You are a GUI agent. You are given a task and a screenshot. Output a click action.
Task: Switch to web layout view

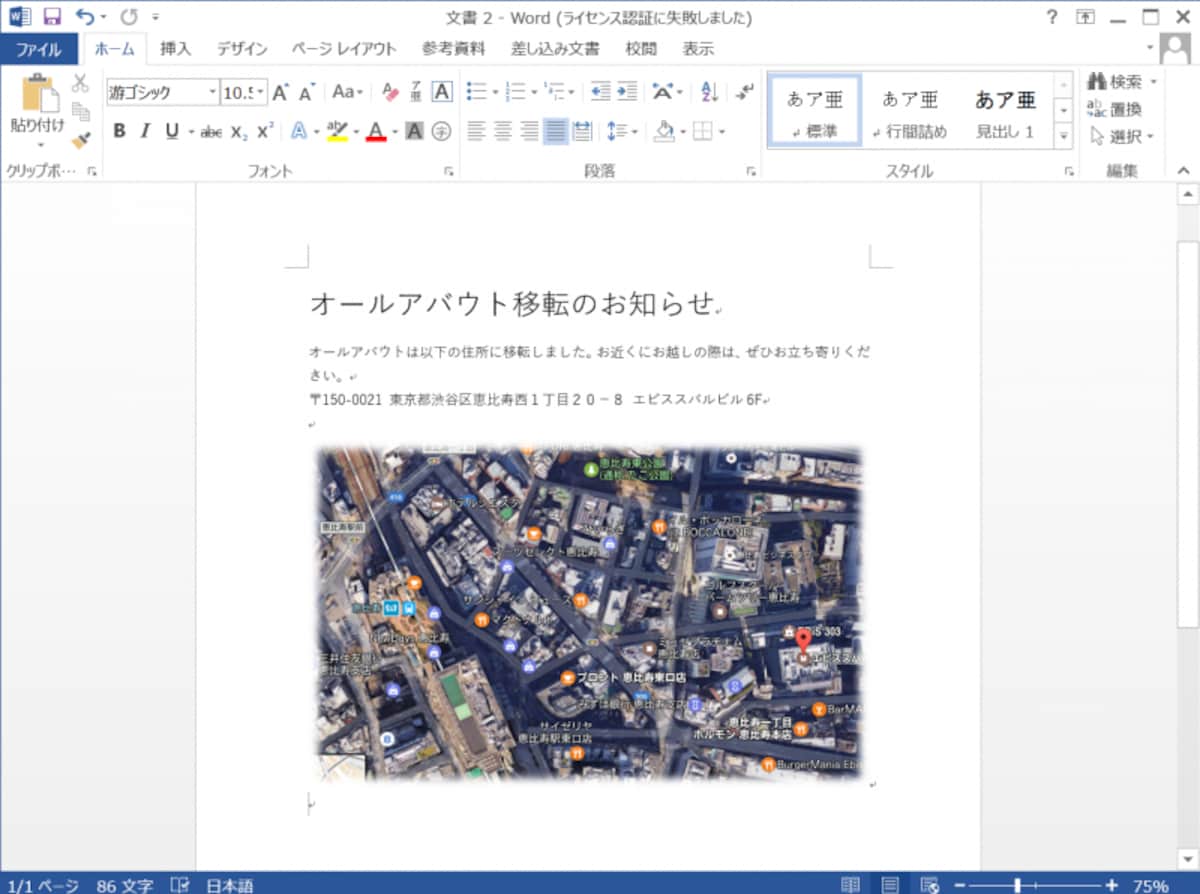click(930, 885)
